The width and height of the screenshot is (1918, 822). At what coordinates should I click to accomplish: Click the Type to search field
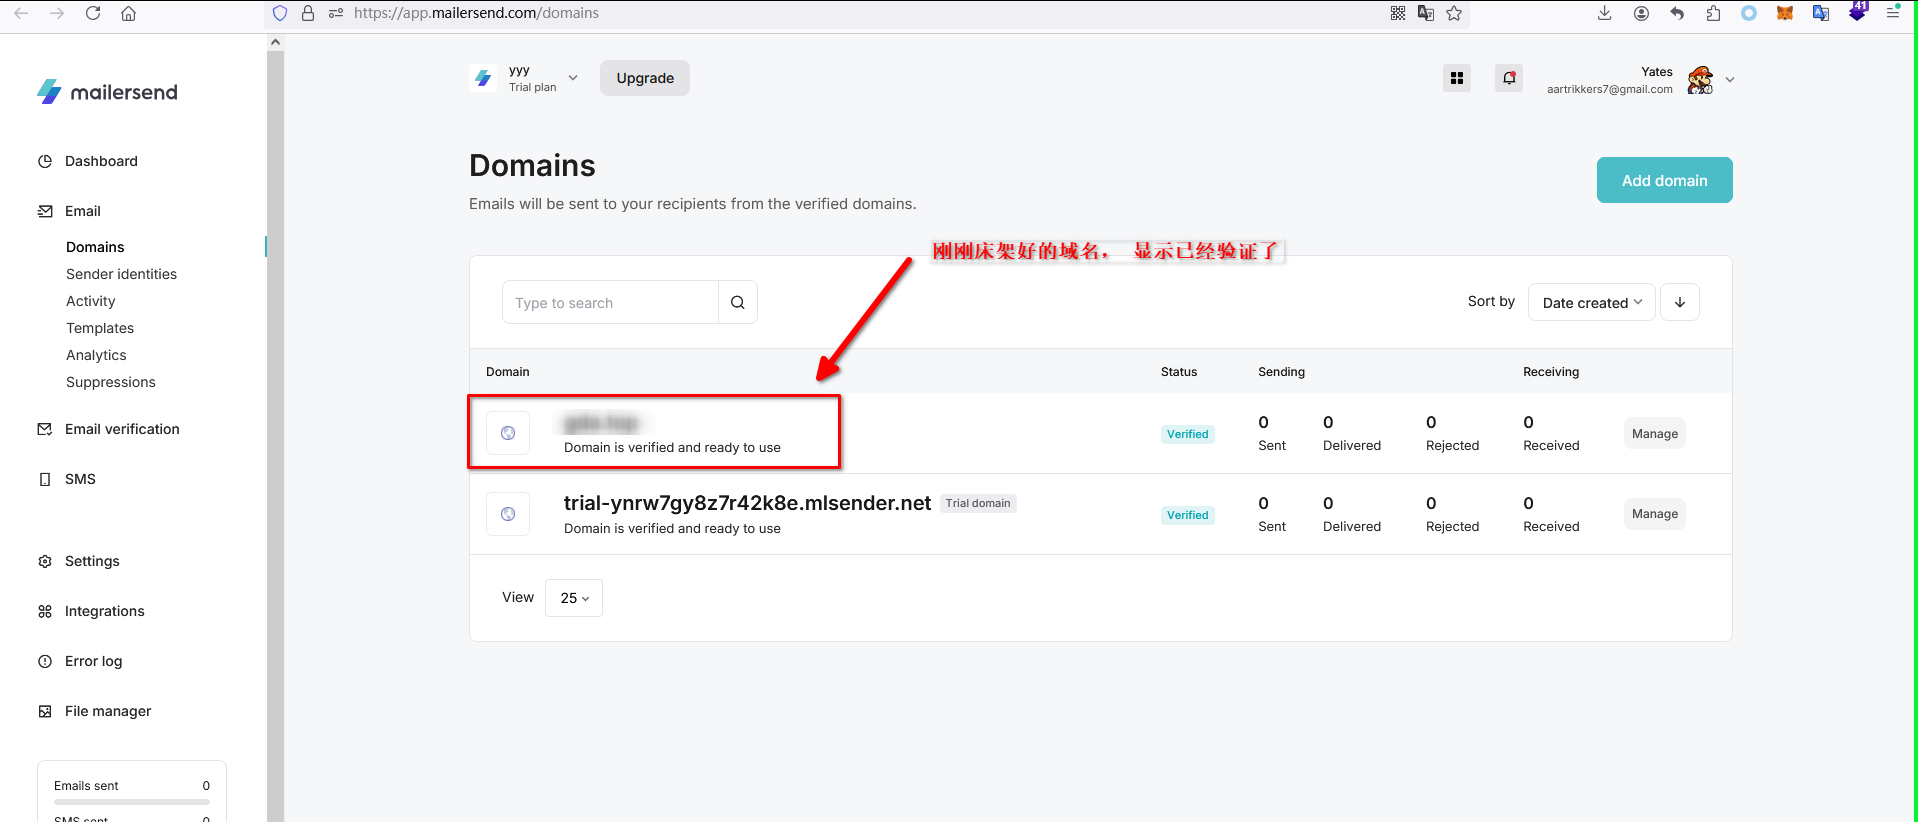tap(610, 303)
